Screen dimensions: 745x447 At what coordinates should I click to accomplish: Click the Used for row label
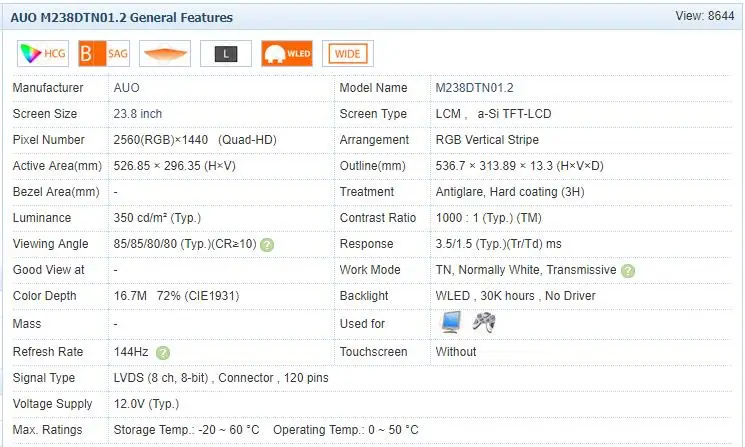click(362, 324)
